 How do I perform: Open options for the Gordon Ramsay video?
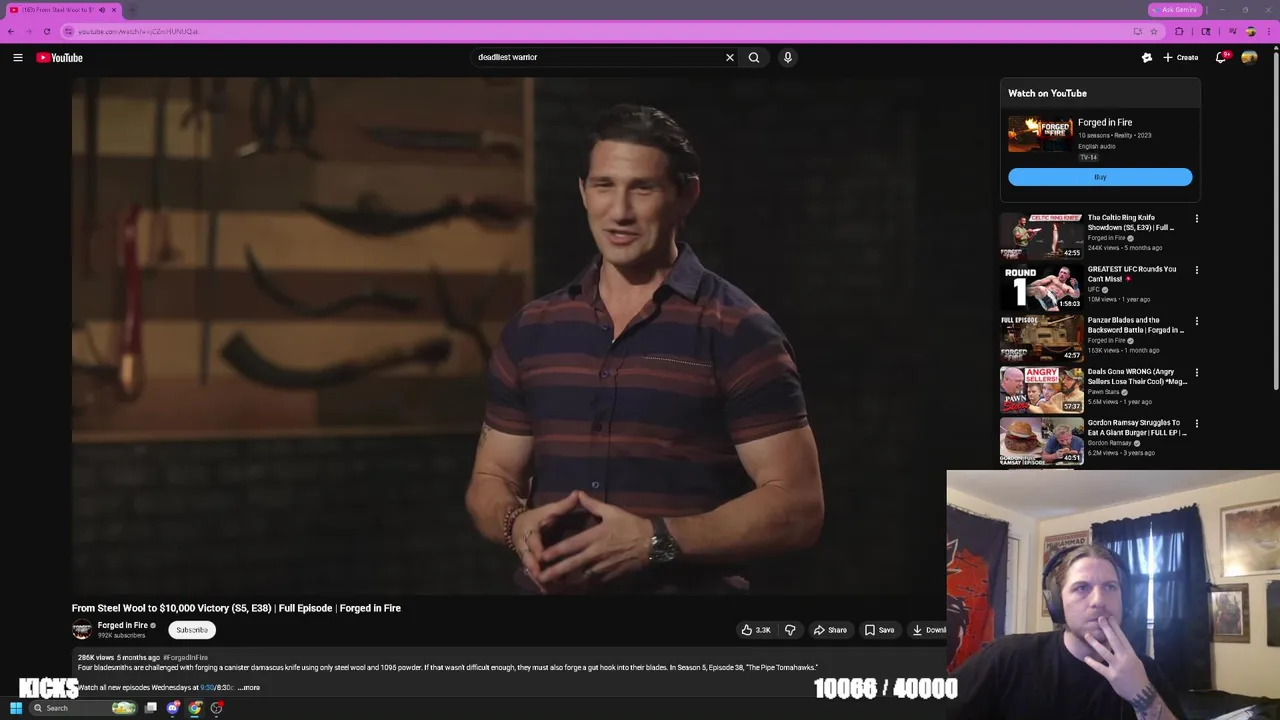(x=1197, y=423)
